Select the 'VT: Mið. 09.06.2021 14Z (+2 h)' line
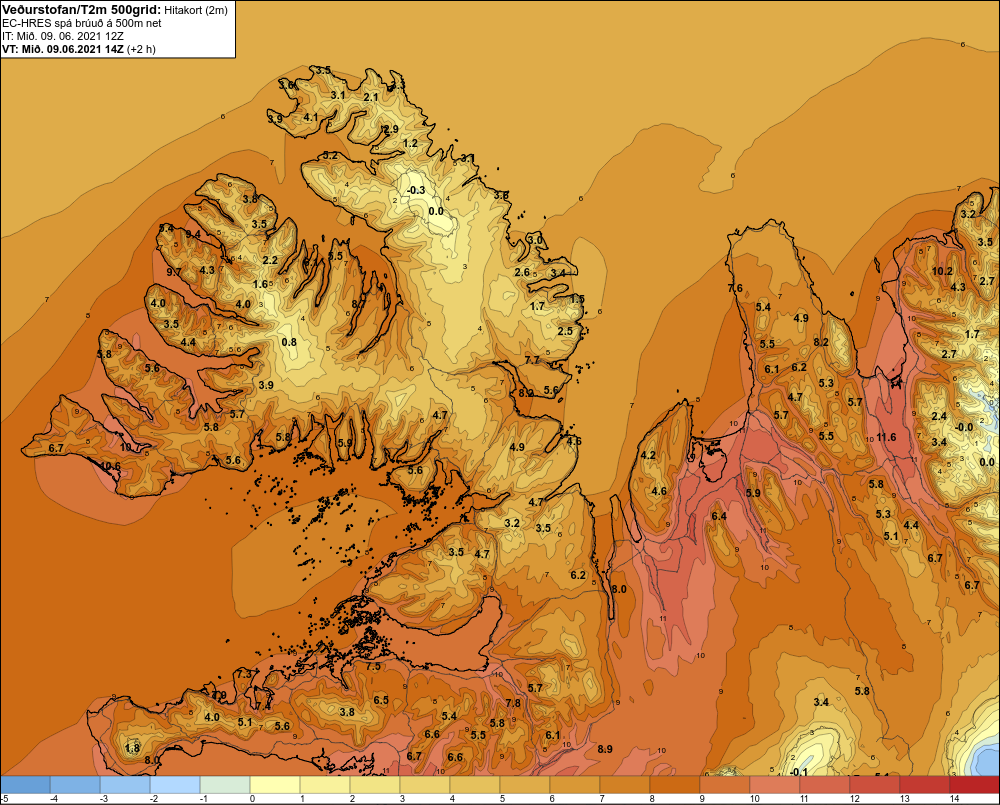 pyautogui.click(x=78, y=48)
